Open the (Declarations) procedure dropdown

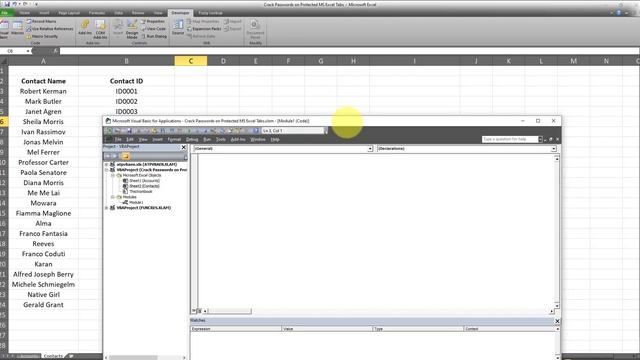[x=553, y=149]
